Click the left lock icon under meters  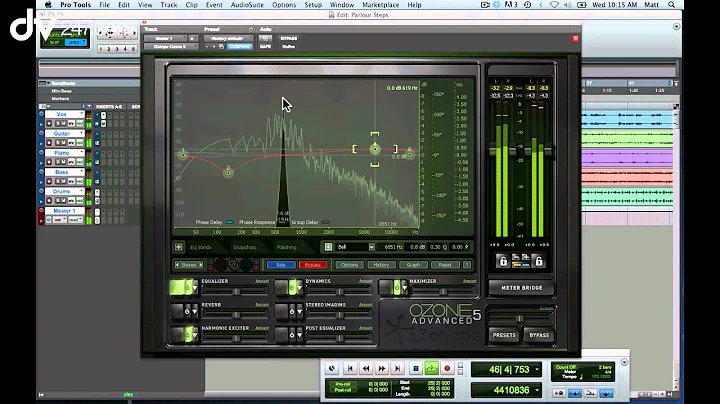[x=503, y=261]
